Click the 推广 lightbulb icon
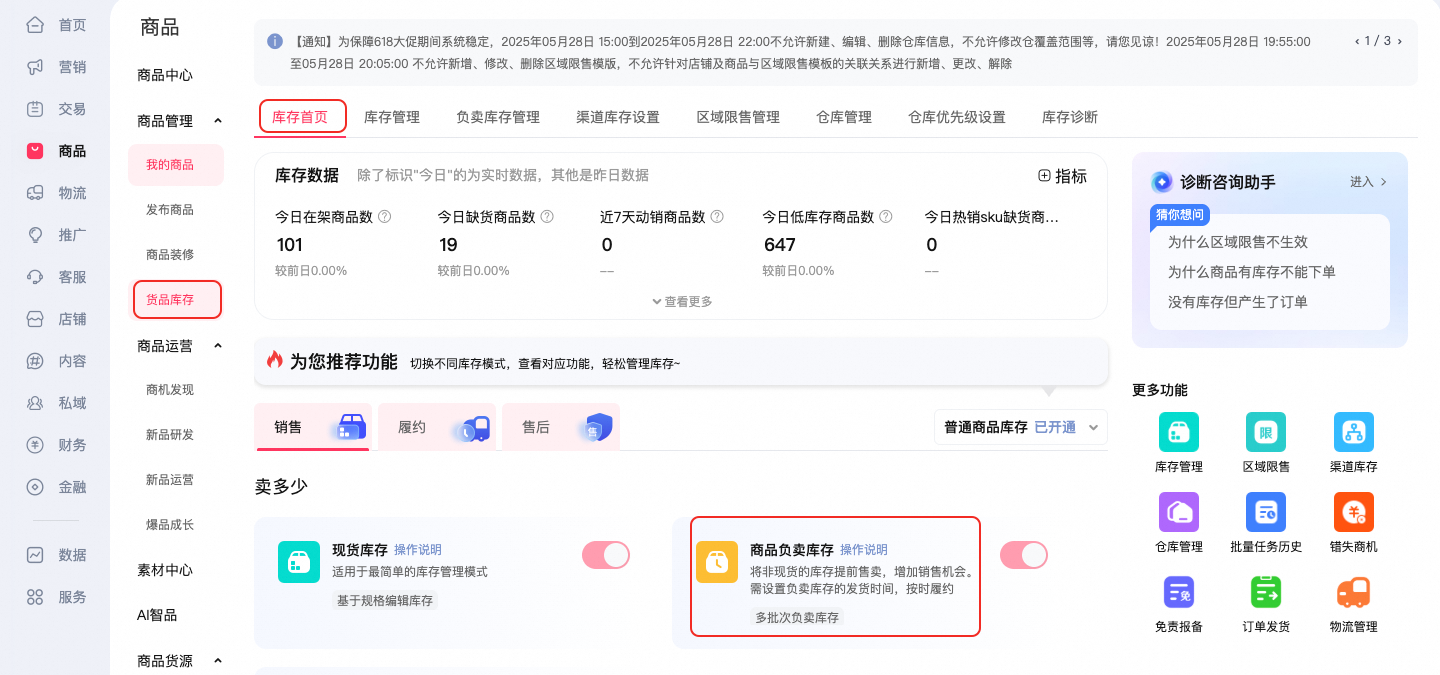This screenshot has width=1440, height=675. coord(35,235)
